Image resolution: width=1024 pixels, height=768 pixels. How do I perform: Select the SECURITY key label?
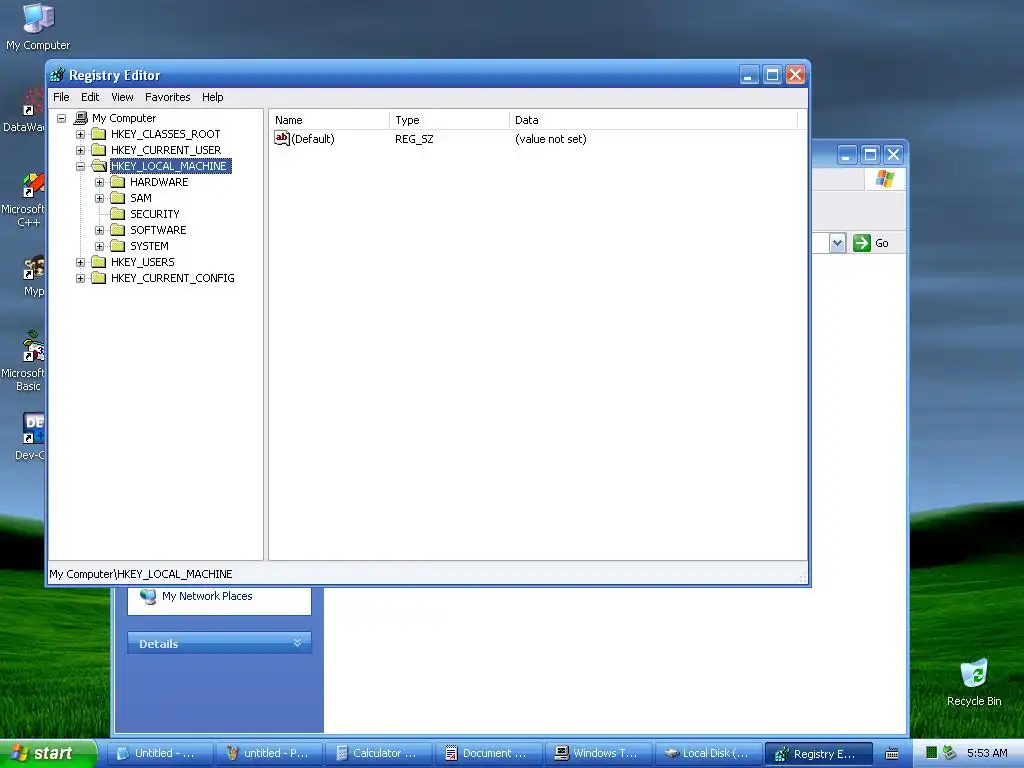(x=154, y=214)
